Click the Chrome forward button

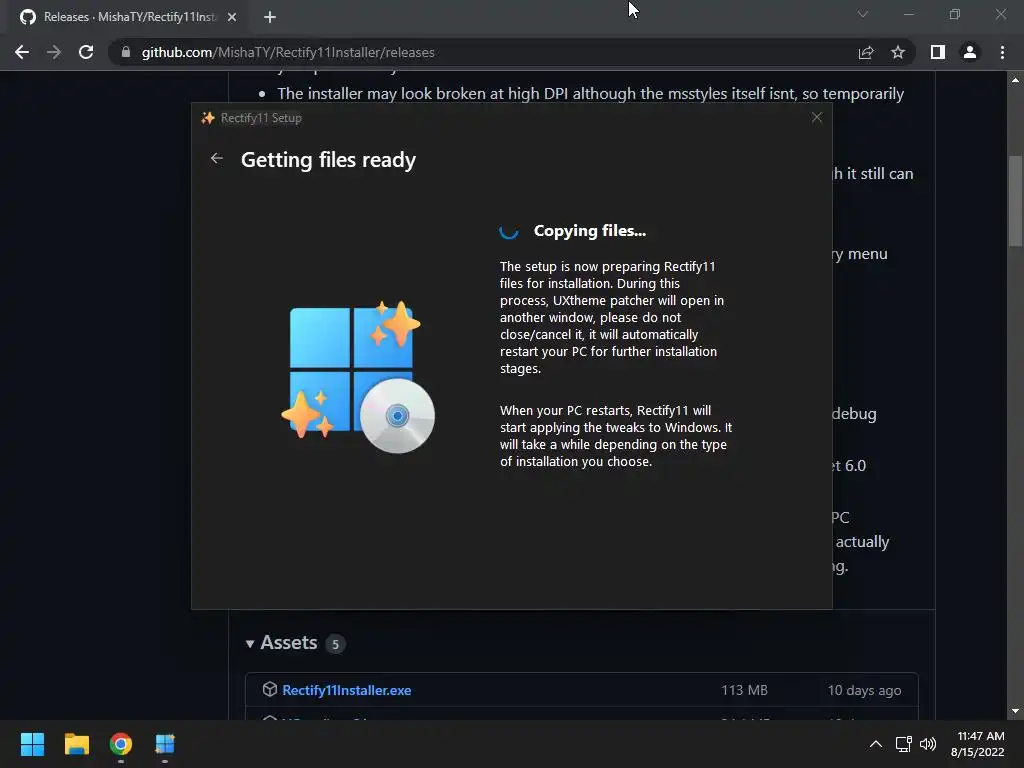pyautogui.click(x=54, y=52)
